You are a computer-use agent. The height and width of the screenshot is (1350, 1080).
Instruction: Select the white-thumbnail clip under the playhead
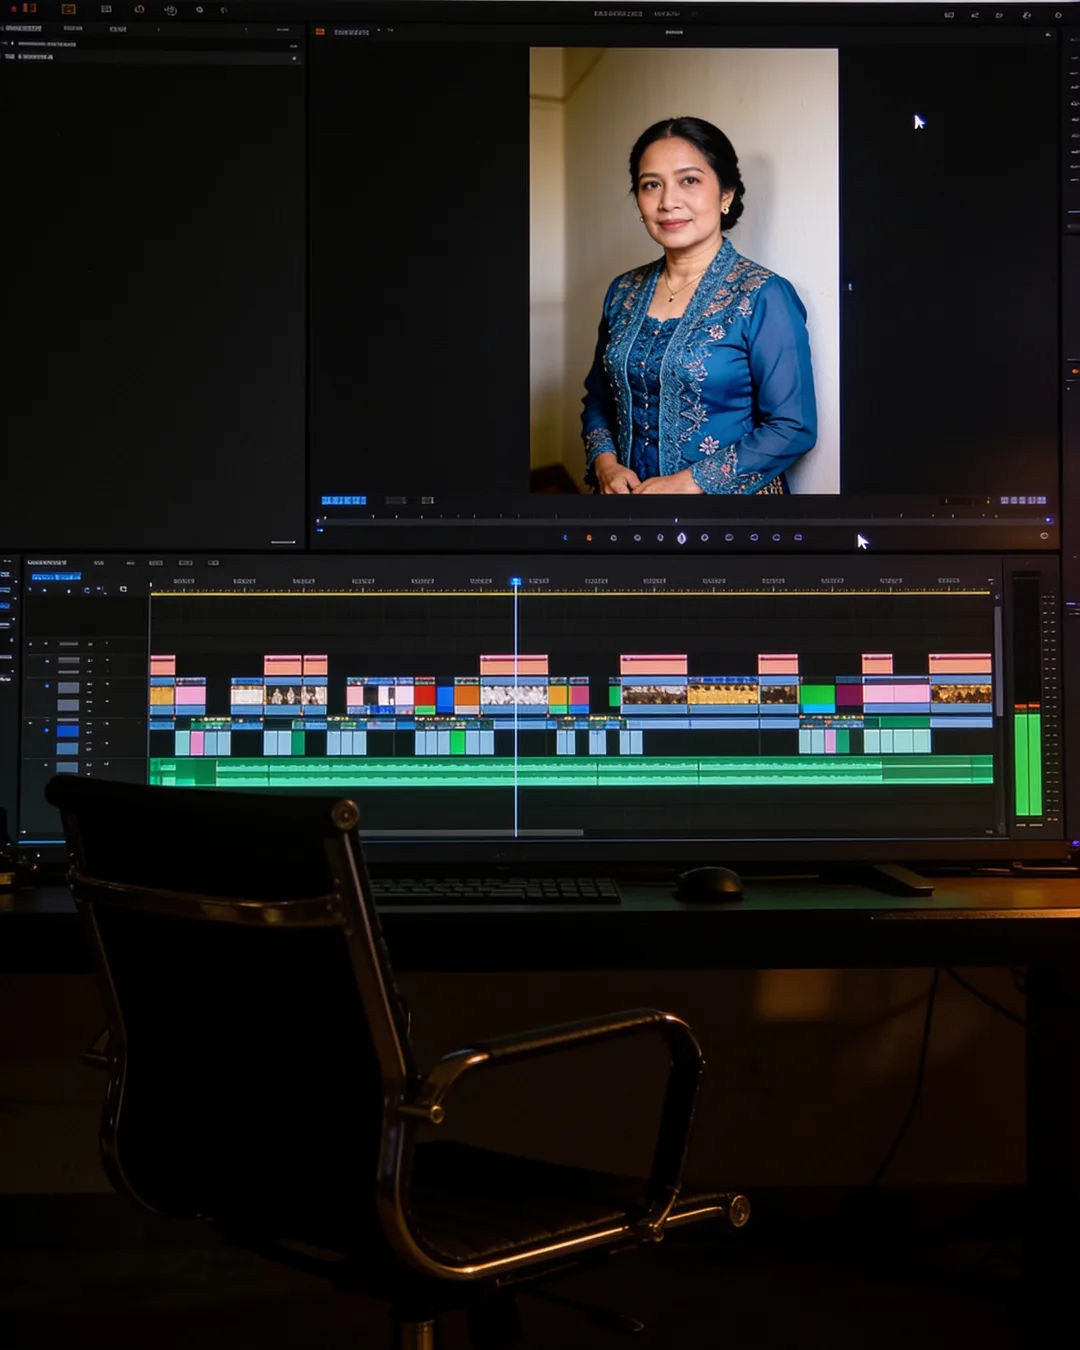click(514, 695)
